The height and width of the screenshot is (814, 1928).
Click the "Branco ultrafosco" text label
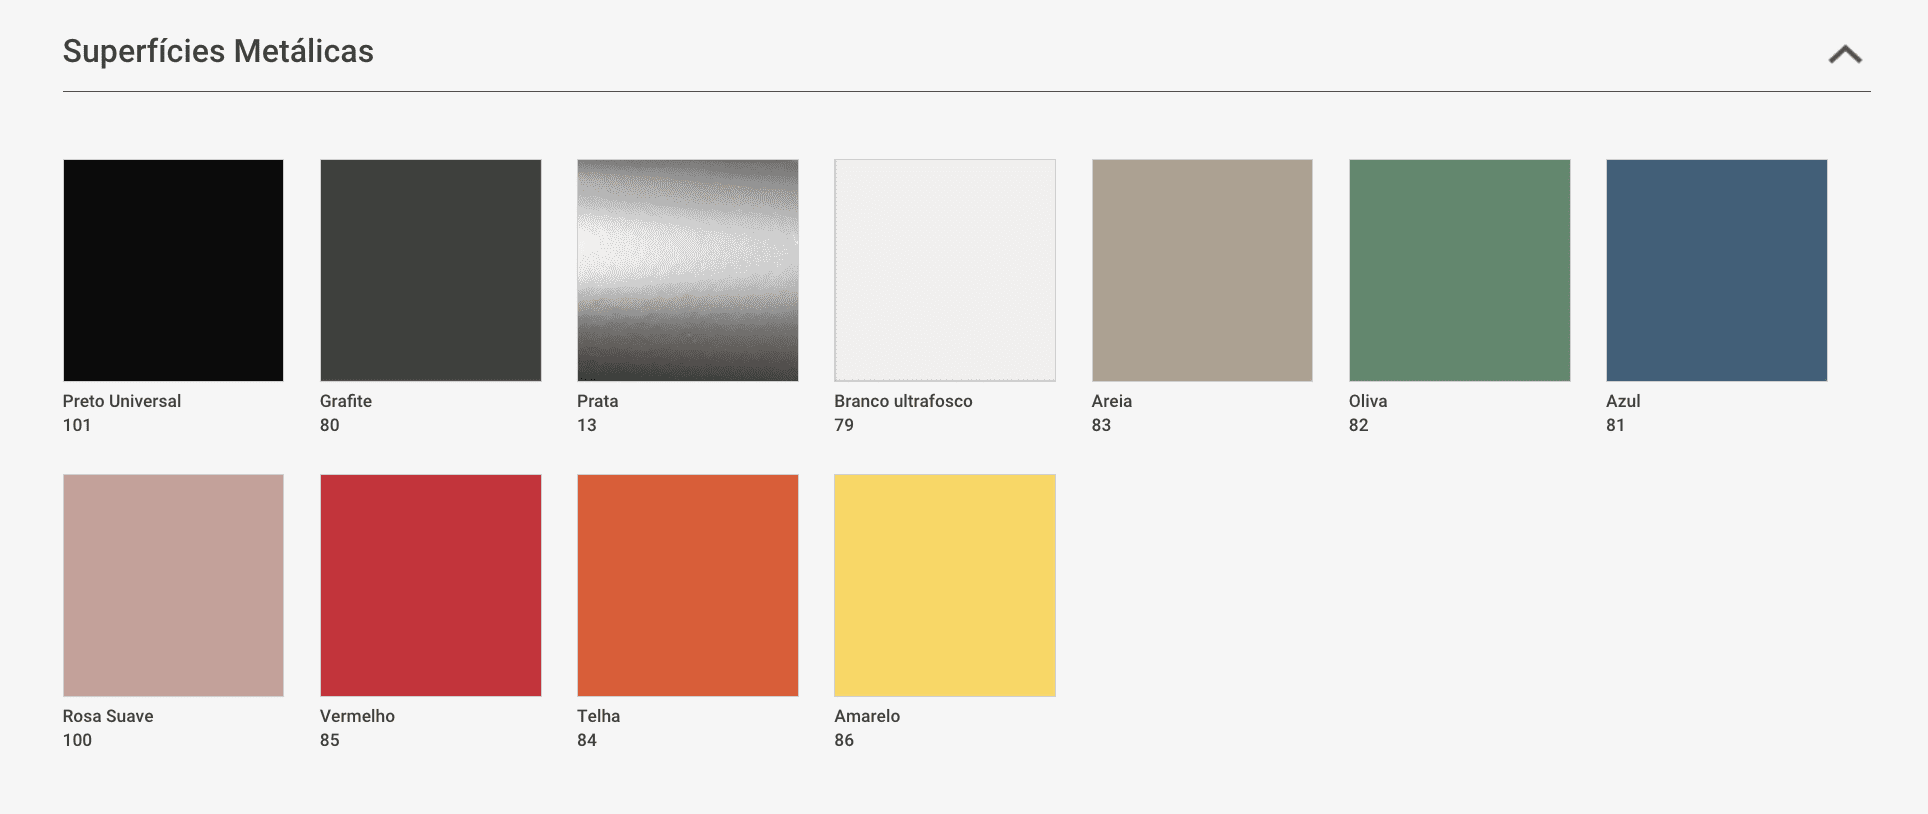click(903, 401)
